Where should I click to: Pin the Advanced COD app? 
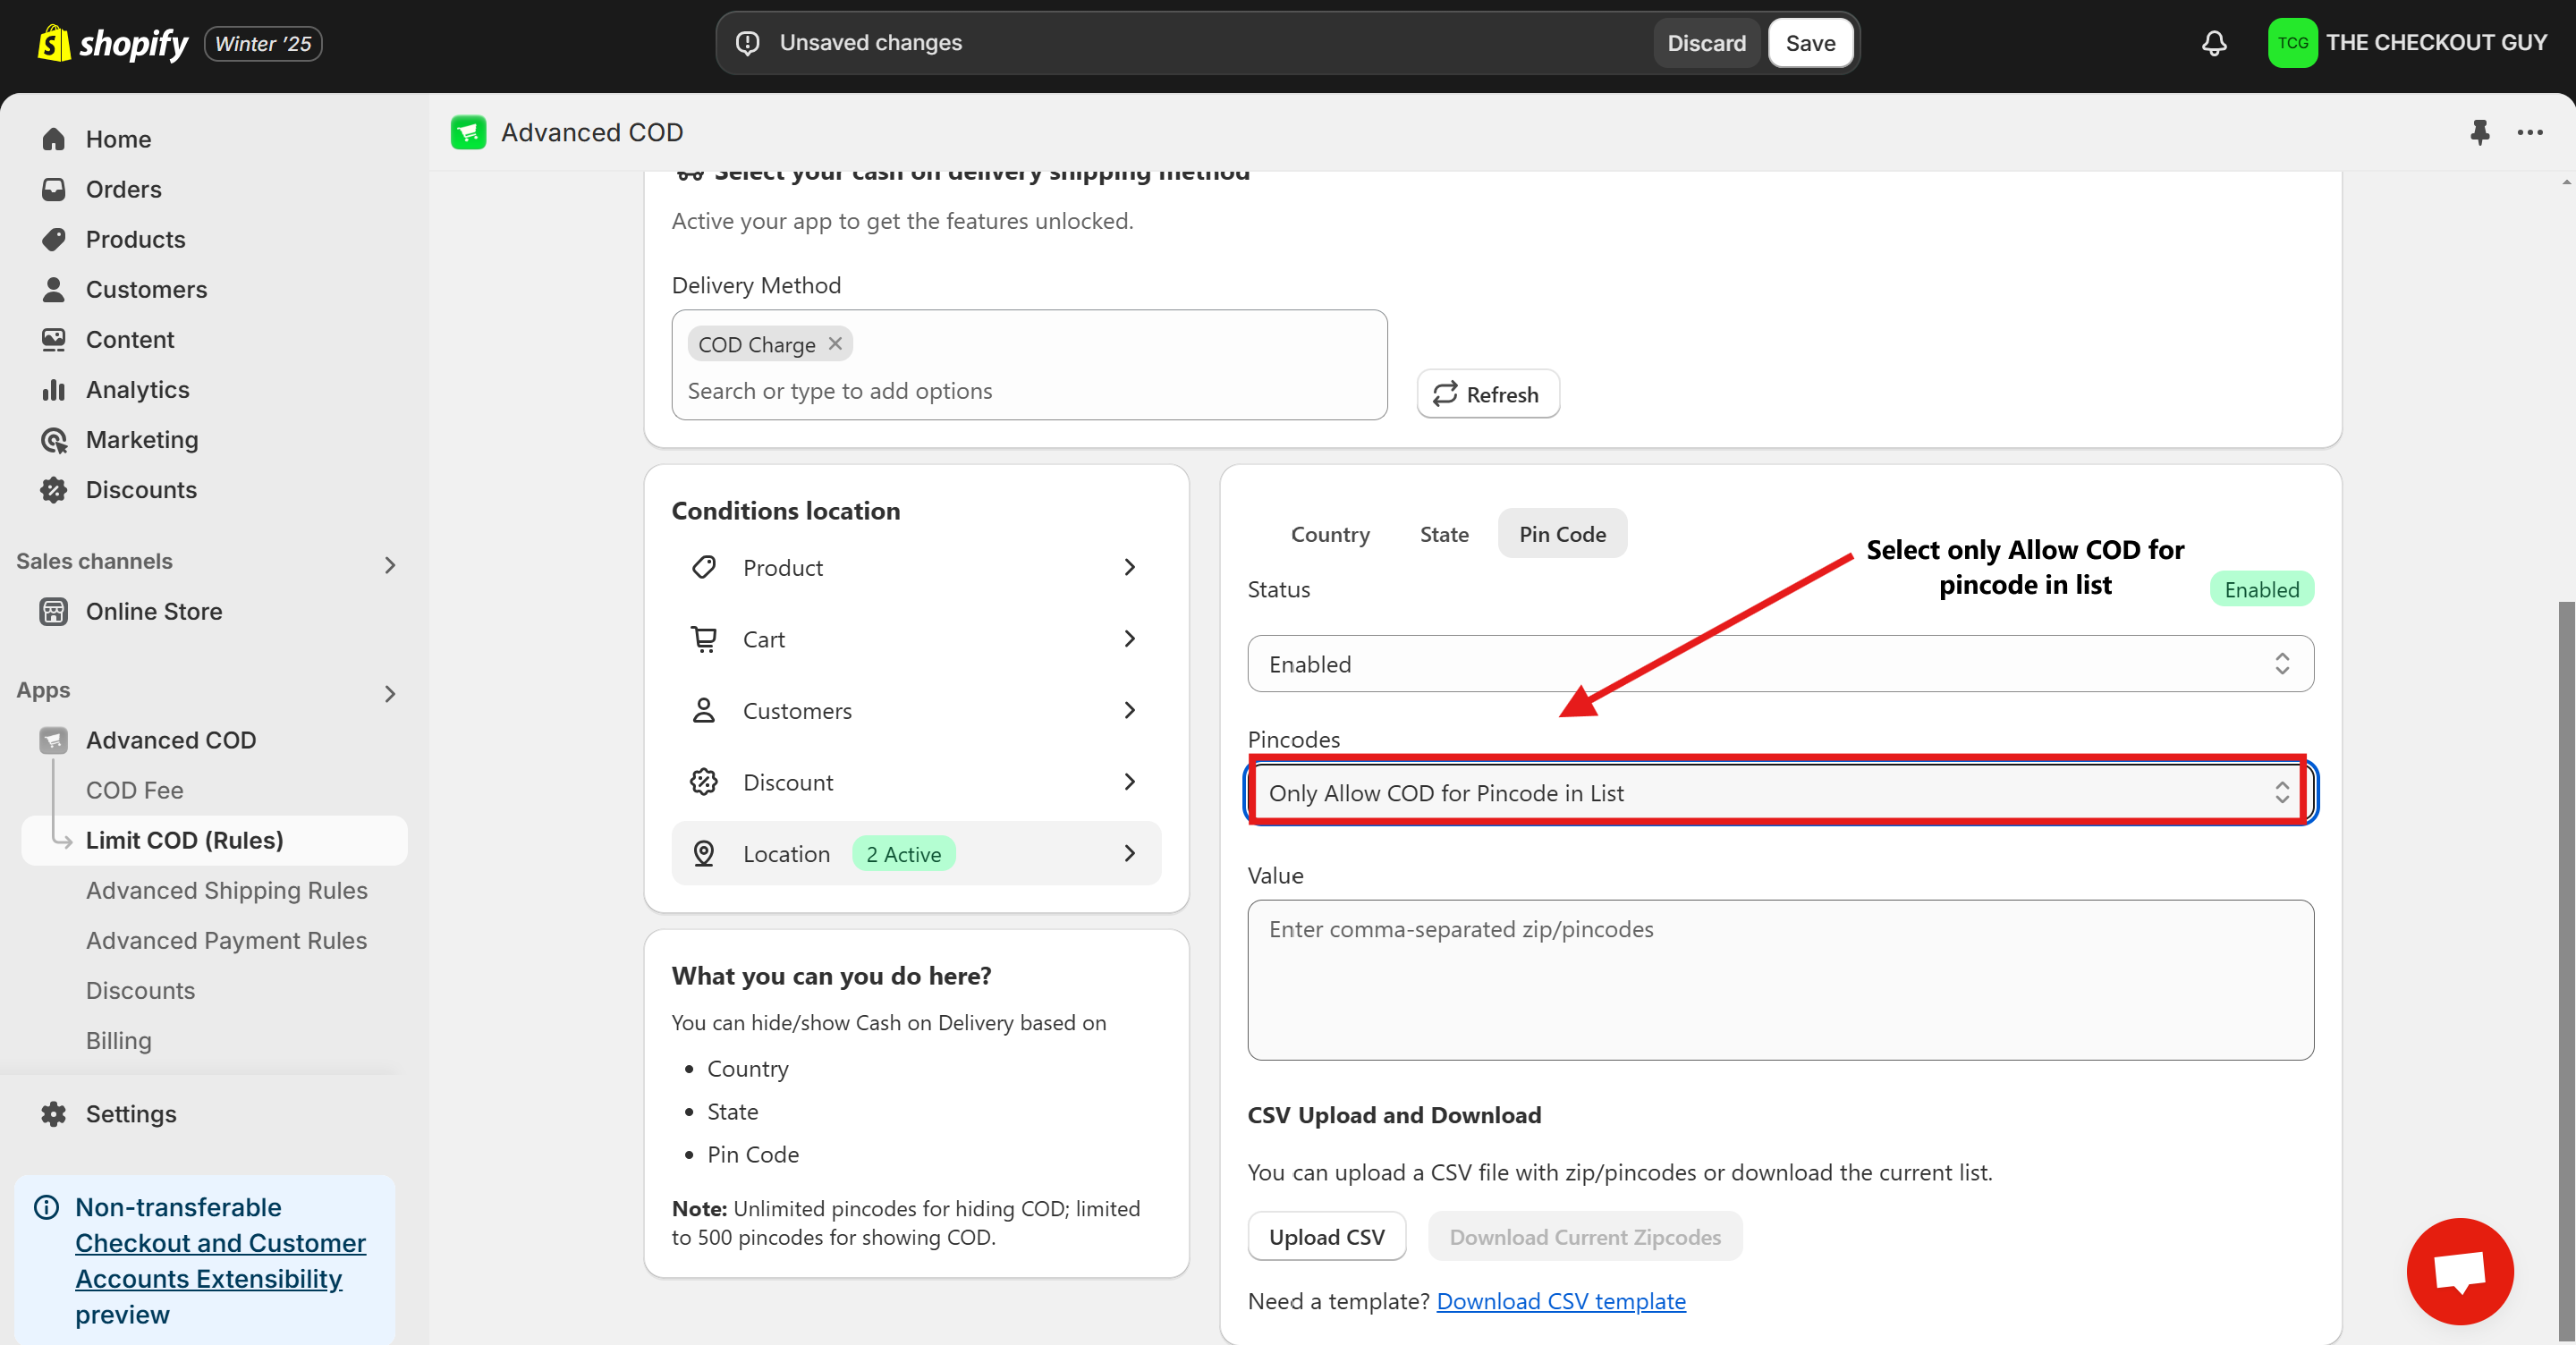click(2480, 132)
